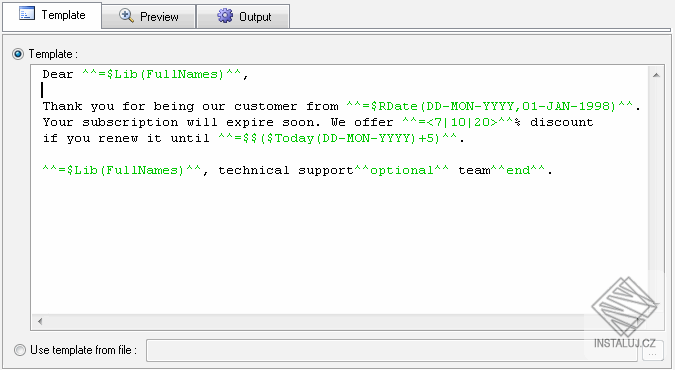Click the word "Dear" in the template
The height and width of the screenshot is (370, 675).
(x=58, y=75)
